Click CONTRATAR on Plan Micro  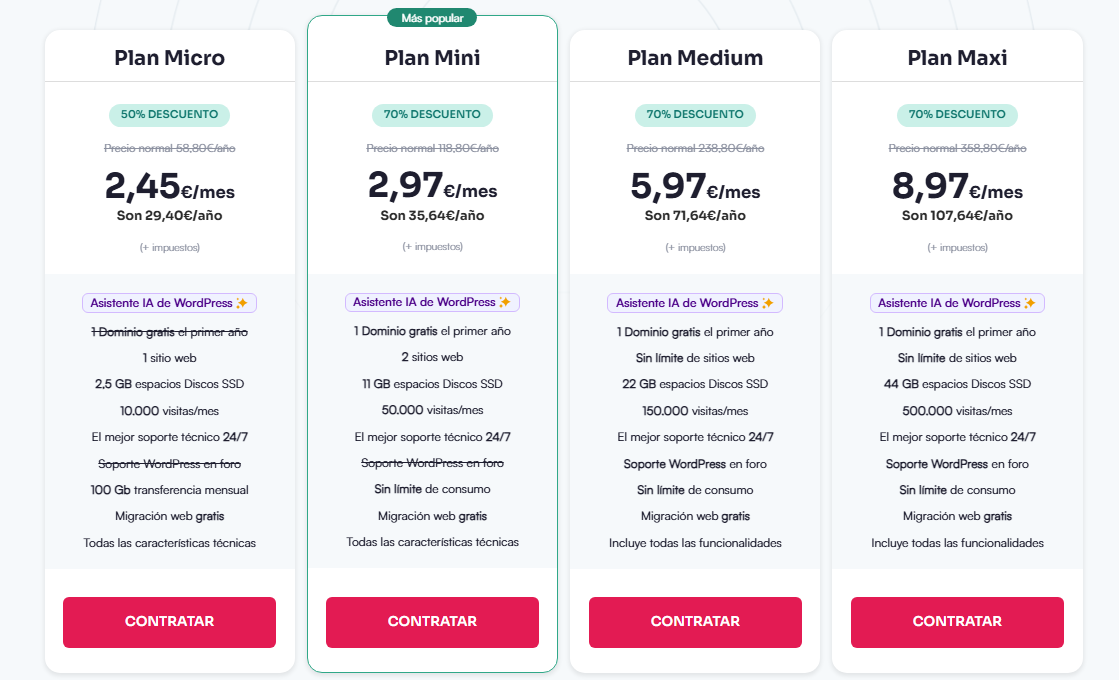pos(169,622)
